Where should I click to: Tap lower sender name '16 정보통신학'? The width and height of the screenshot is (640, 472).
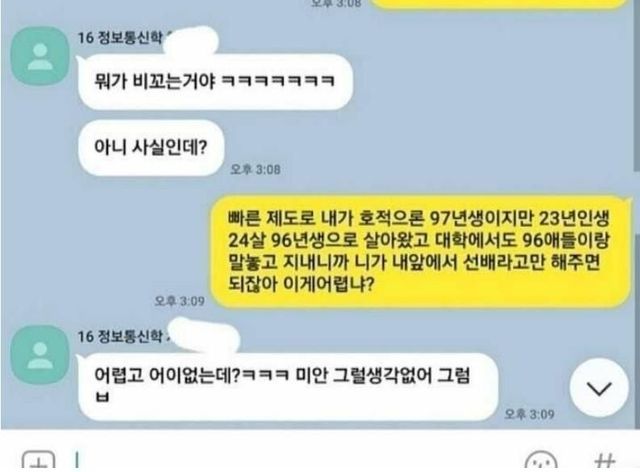[120, 337]
